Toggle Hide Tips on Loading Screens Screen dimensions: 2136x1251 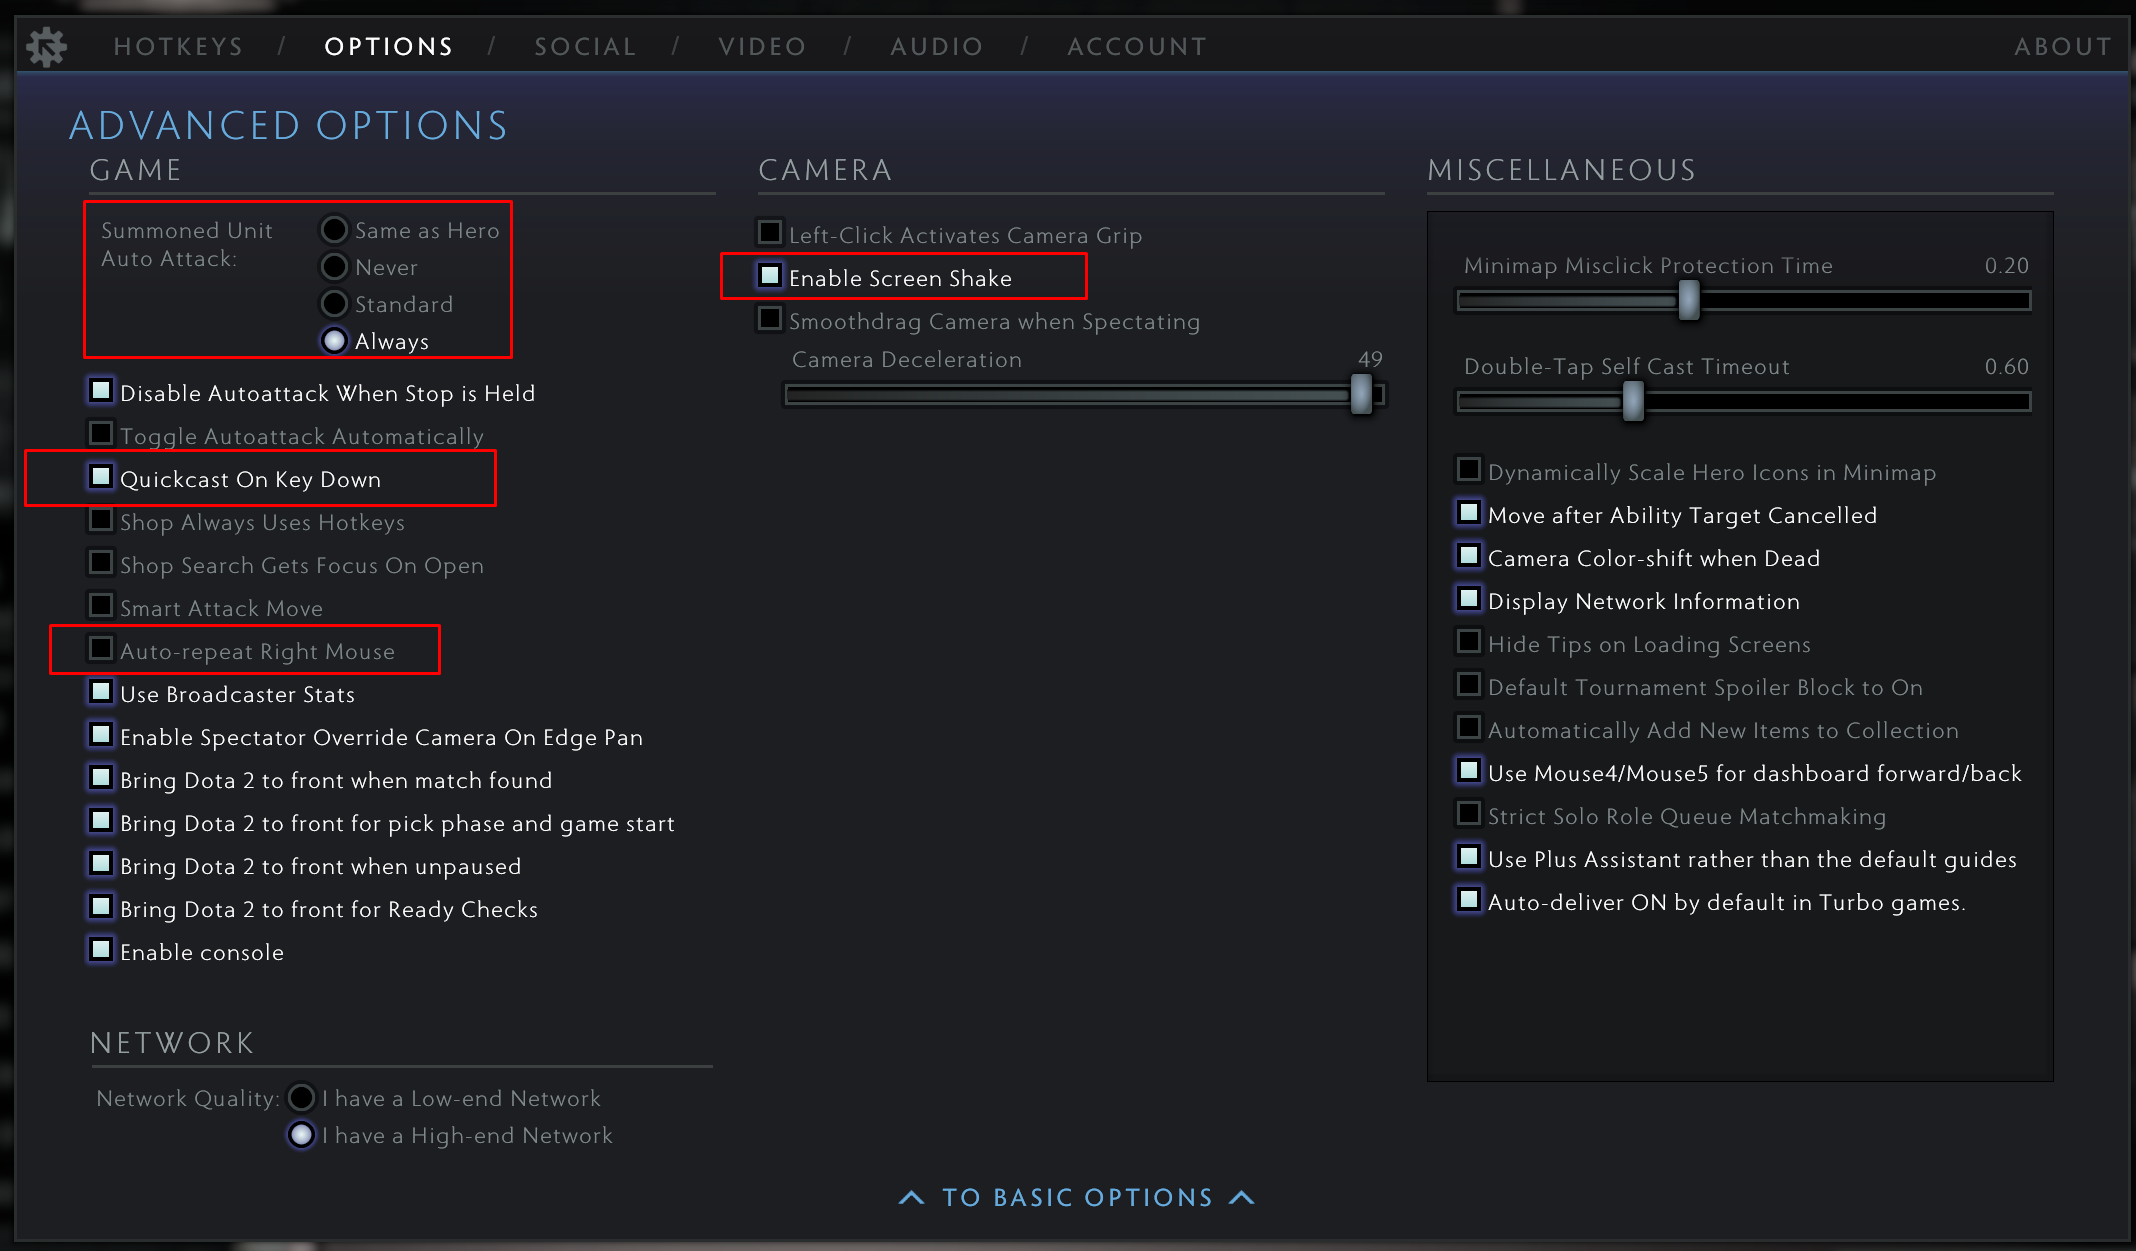click(x=1468, y=641)
